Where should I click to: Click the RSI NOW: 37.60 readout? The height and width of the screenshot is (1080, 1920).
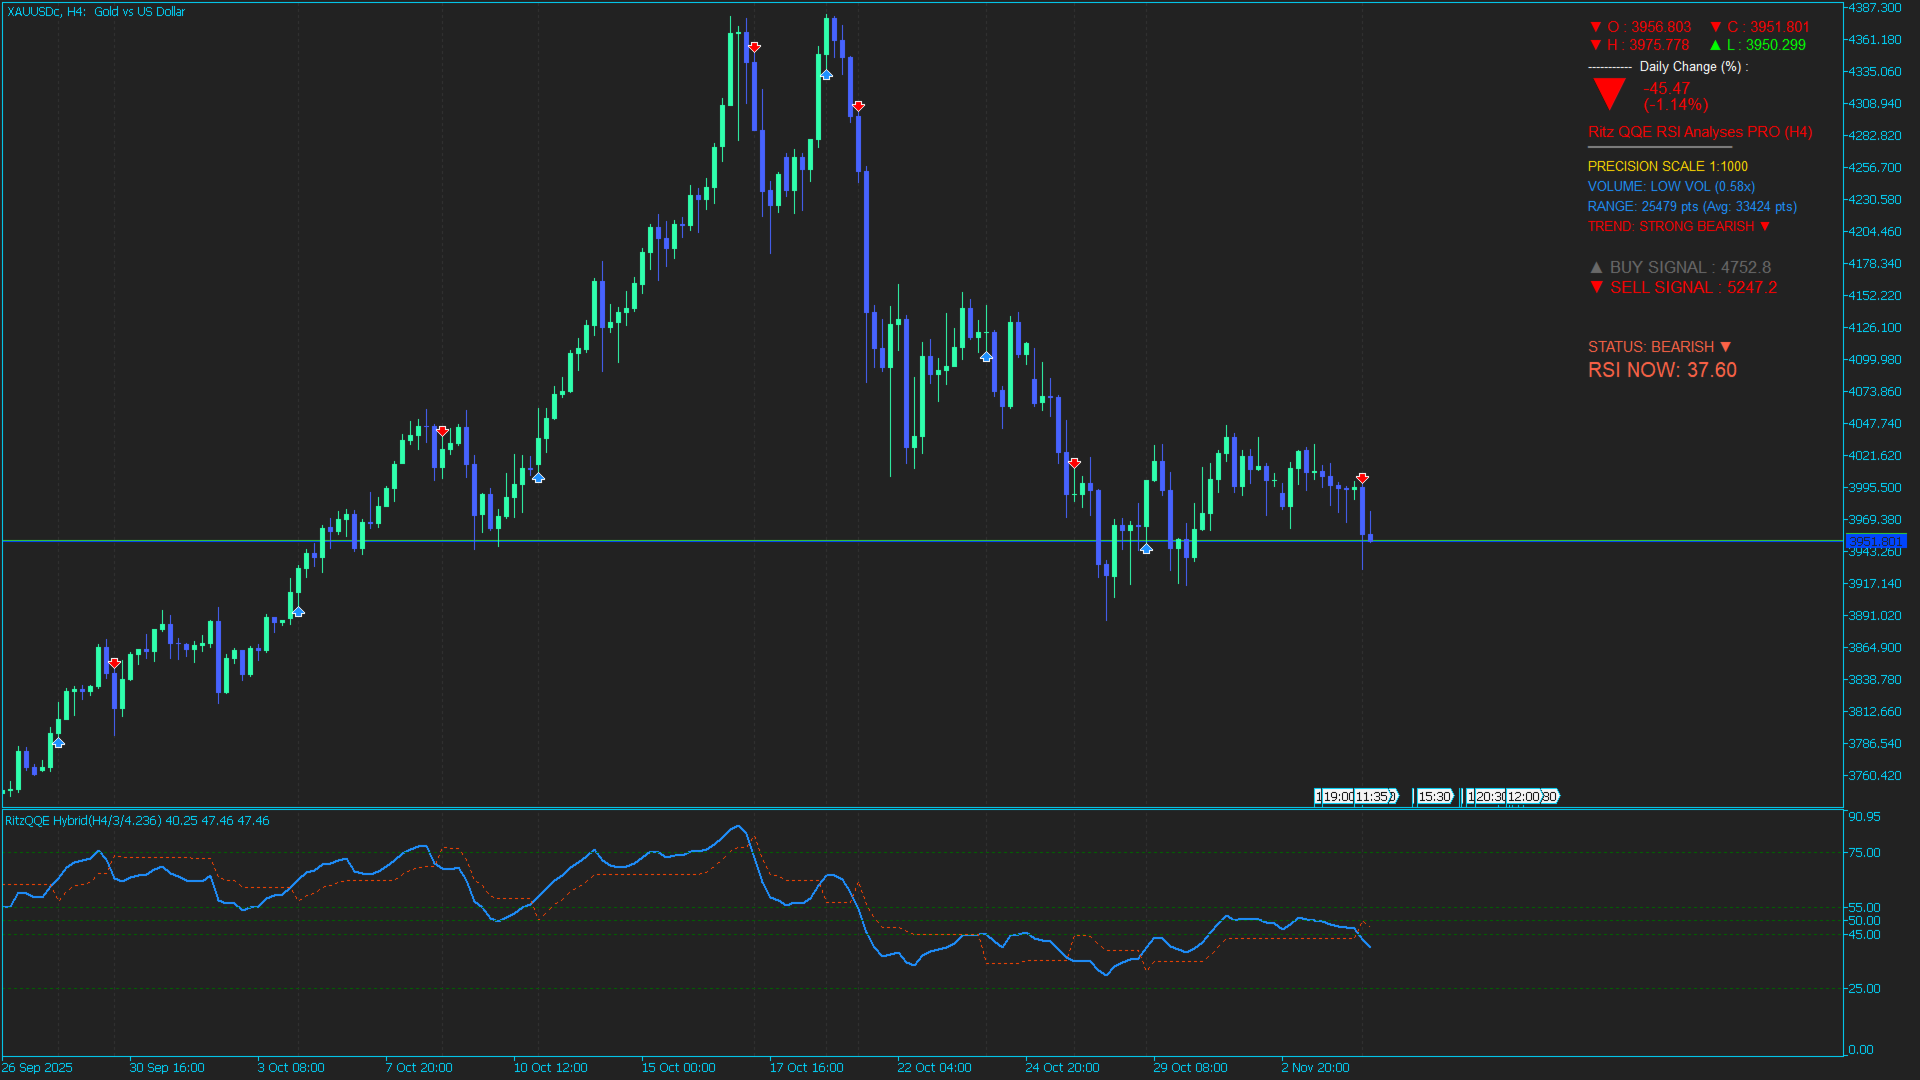[1662, 370]
